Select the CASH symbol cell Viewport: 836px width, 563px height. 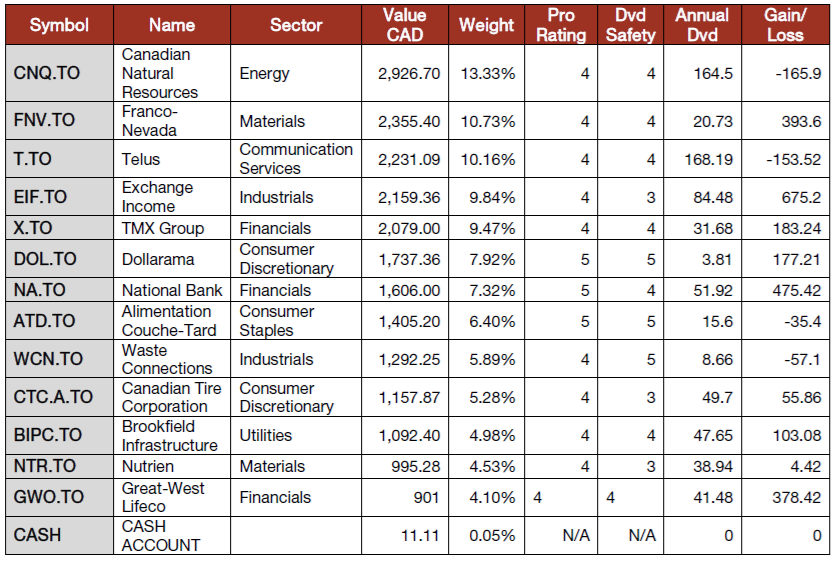tap(37, 535)
